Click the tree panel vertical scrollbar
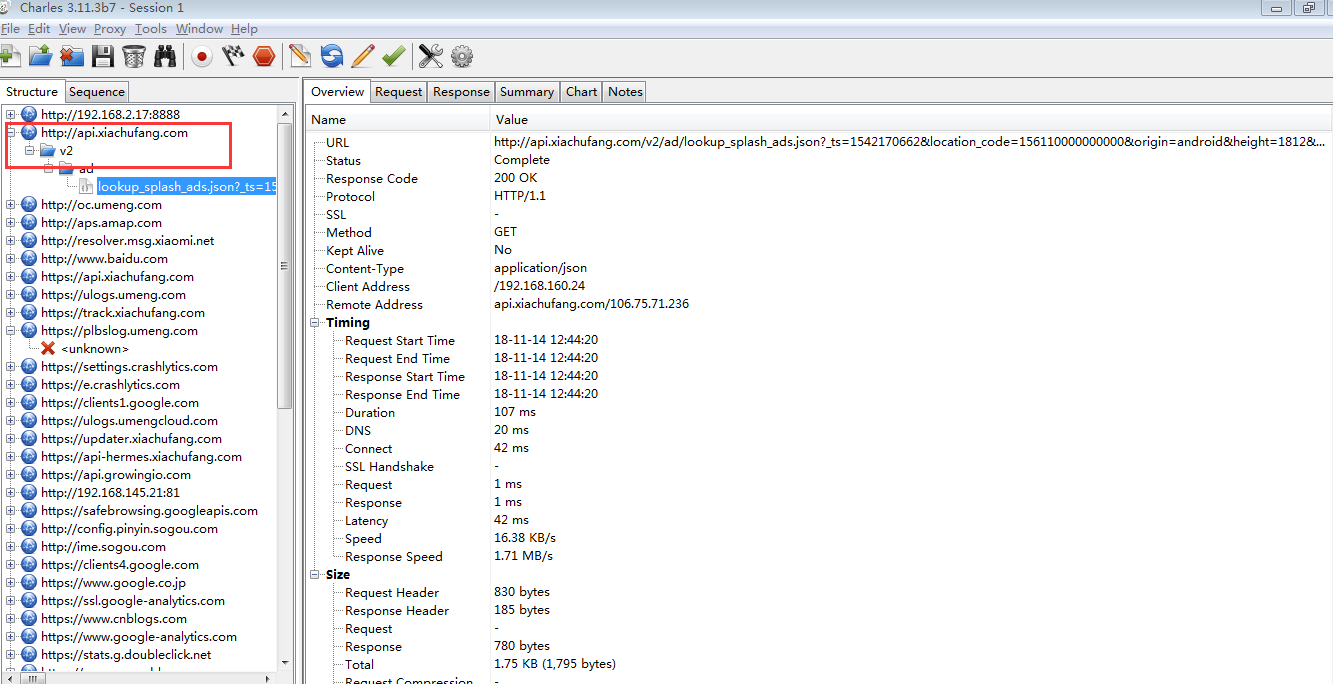1333x684 pixels. (285, 265)
